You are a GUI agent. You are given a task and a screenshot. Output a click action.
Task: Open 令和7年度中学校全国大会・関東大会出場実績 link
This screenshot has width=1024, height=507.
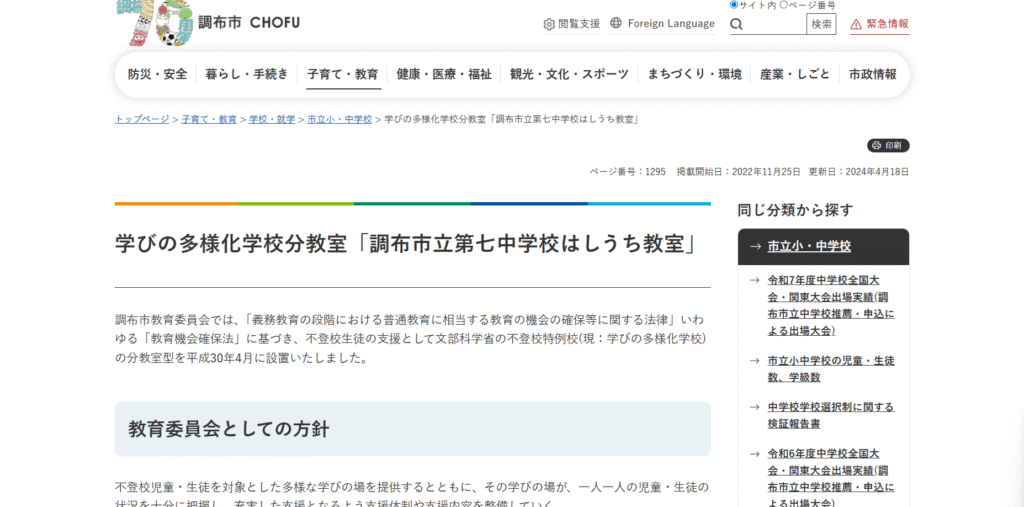coord(831,305)
